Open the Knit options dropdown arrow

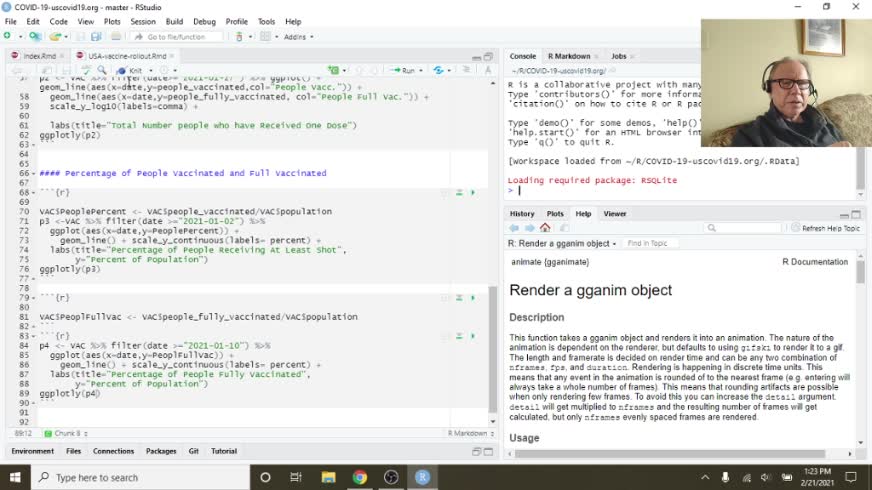[x=151, y=71]
